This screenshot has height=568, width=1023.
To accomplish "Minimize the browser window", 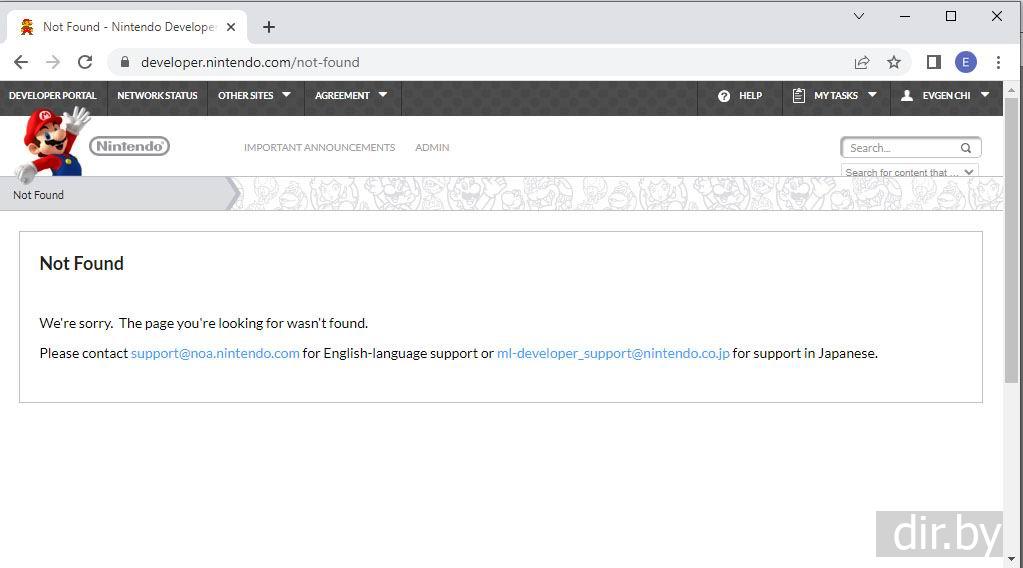I will click(905, 16).
